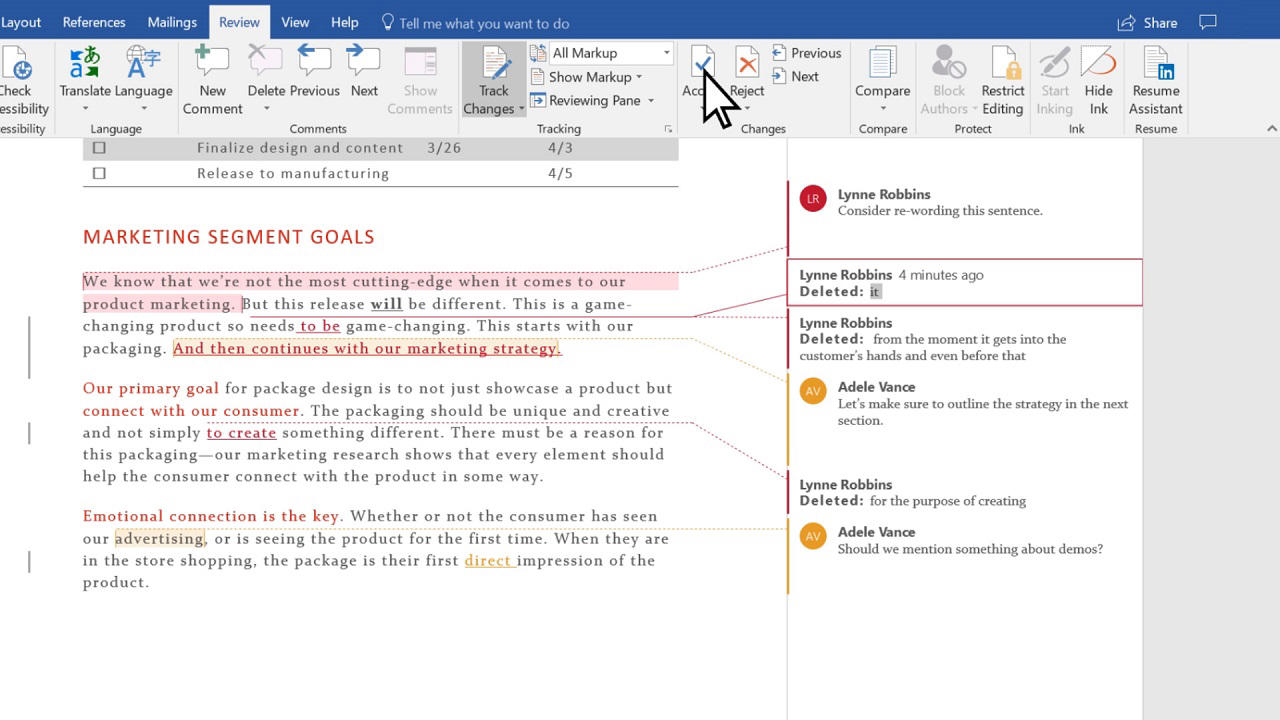The height and width of the screenshot is (720, 1280).
Task: Check the Release to manufacturing checkbox
Action: click(x=98, y=172)
